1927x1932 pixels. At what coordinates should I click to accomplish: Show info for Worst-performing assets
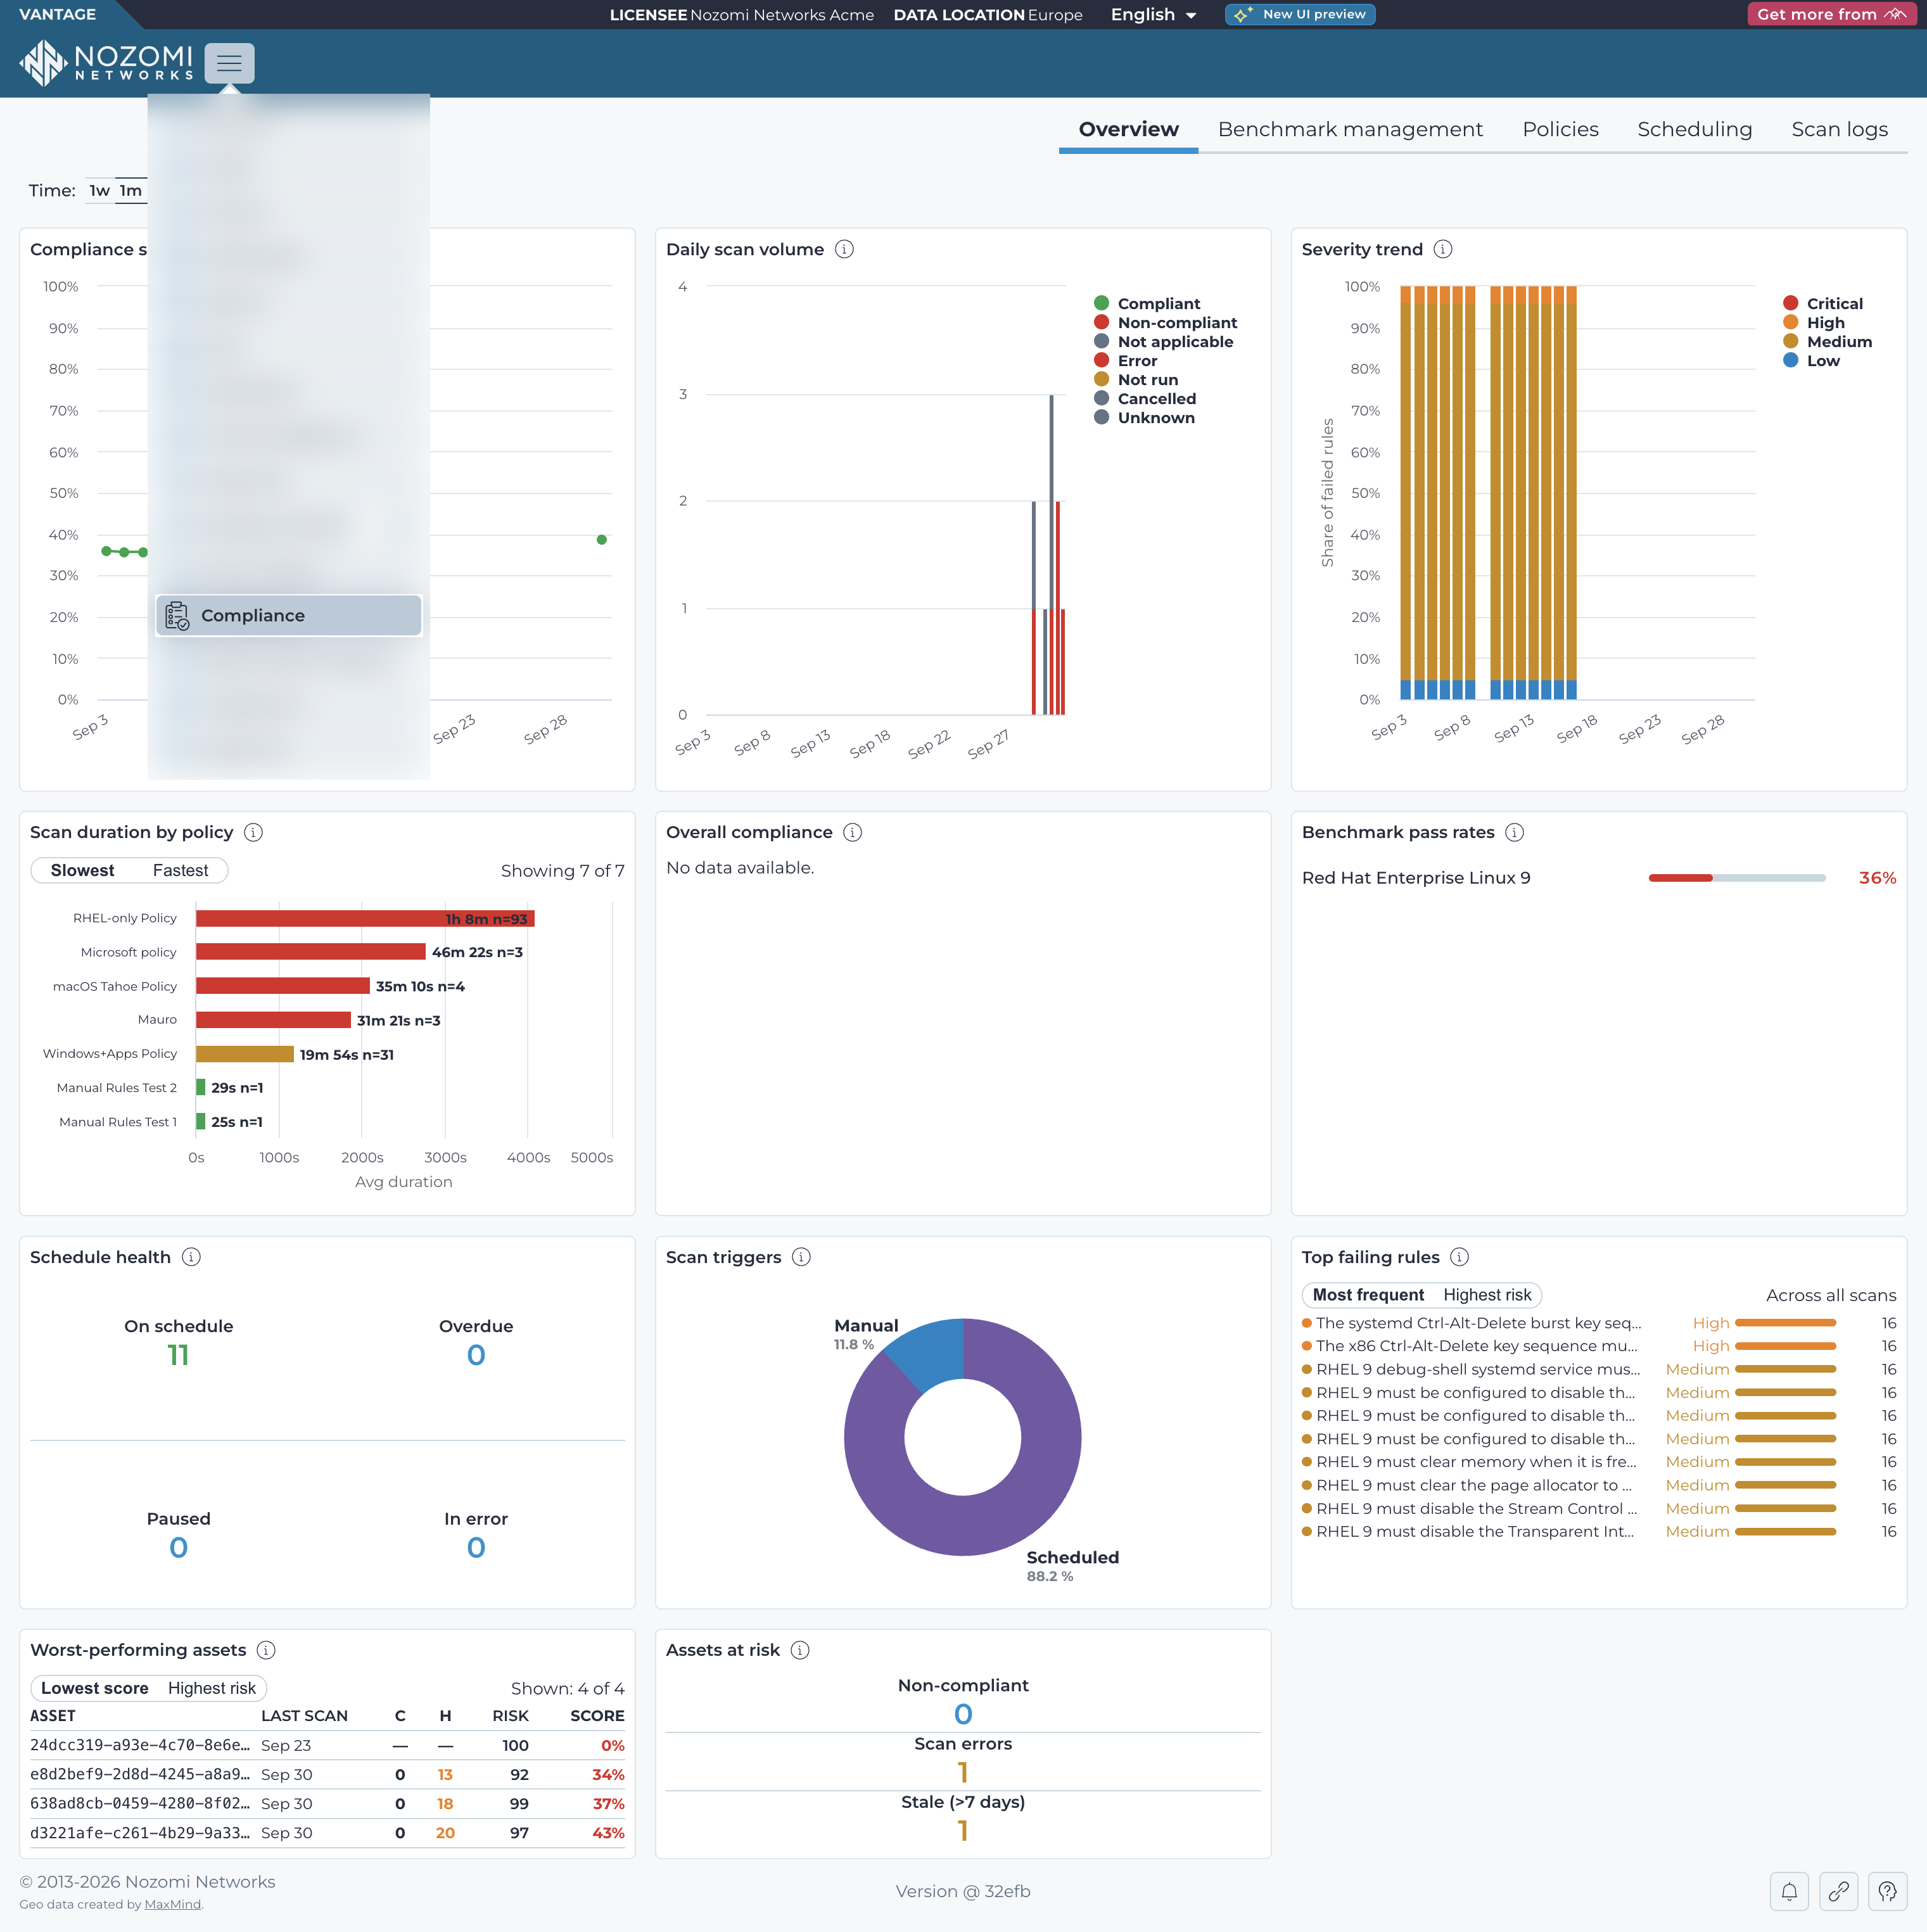(x=266, y=1650)
